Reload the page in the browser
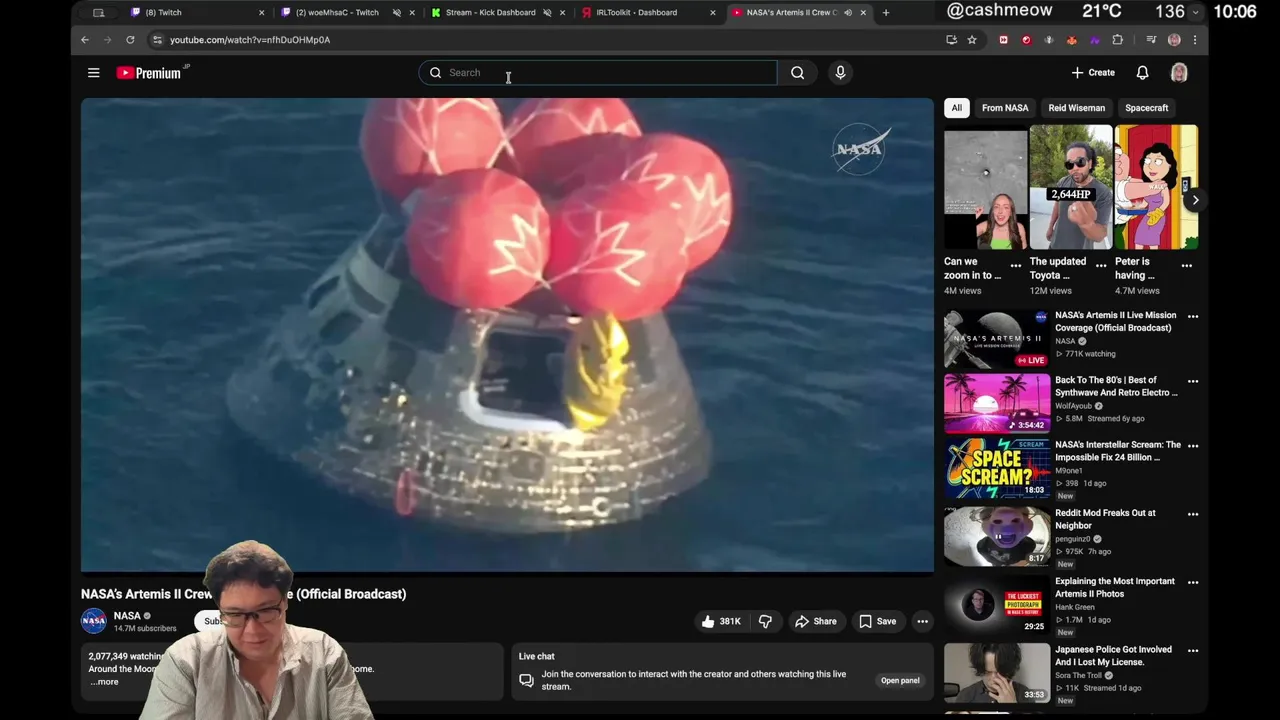This screenshot has height=720, width=1280. (x=130, y=40)
